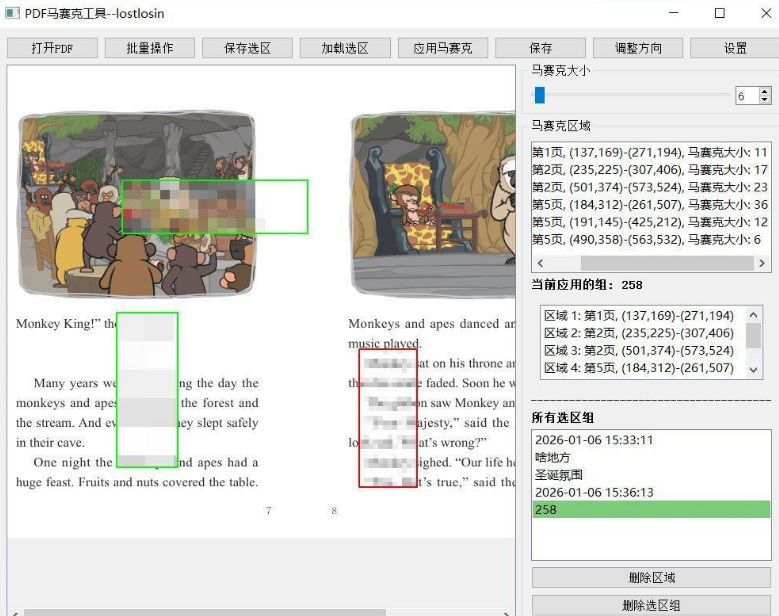
Task: Decrease mosaic size with spinner down arrow
Action: coord(765,100)
